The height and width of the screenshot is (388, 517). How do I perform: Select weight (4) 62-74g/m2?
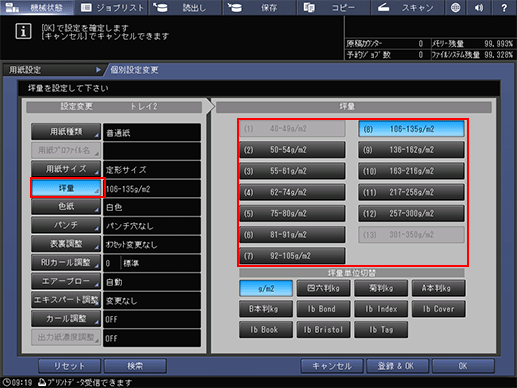point(292,192)
